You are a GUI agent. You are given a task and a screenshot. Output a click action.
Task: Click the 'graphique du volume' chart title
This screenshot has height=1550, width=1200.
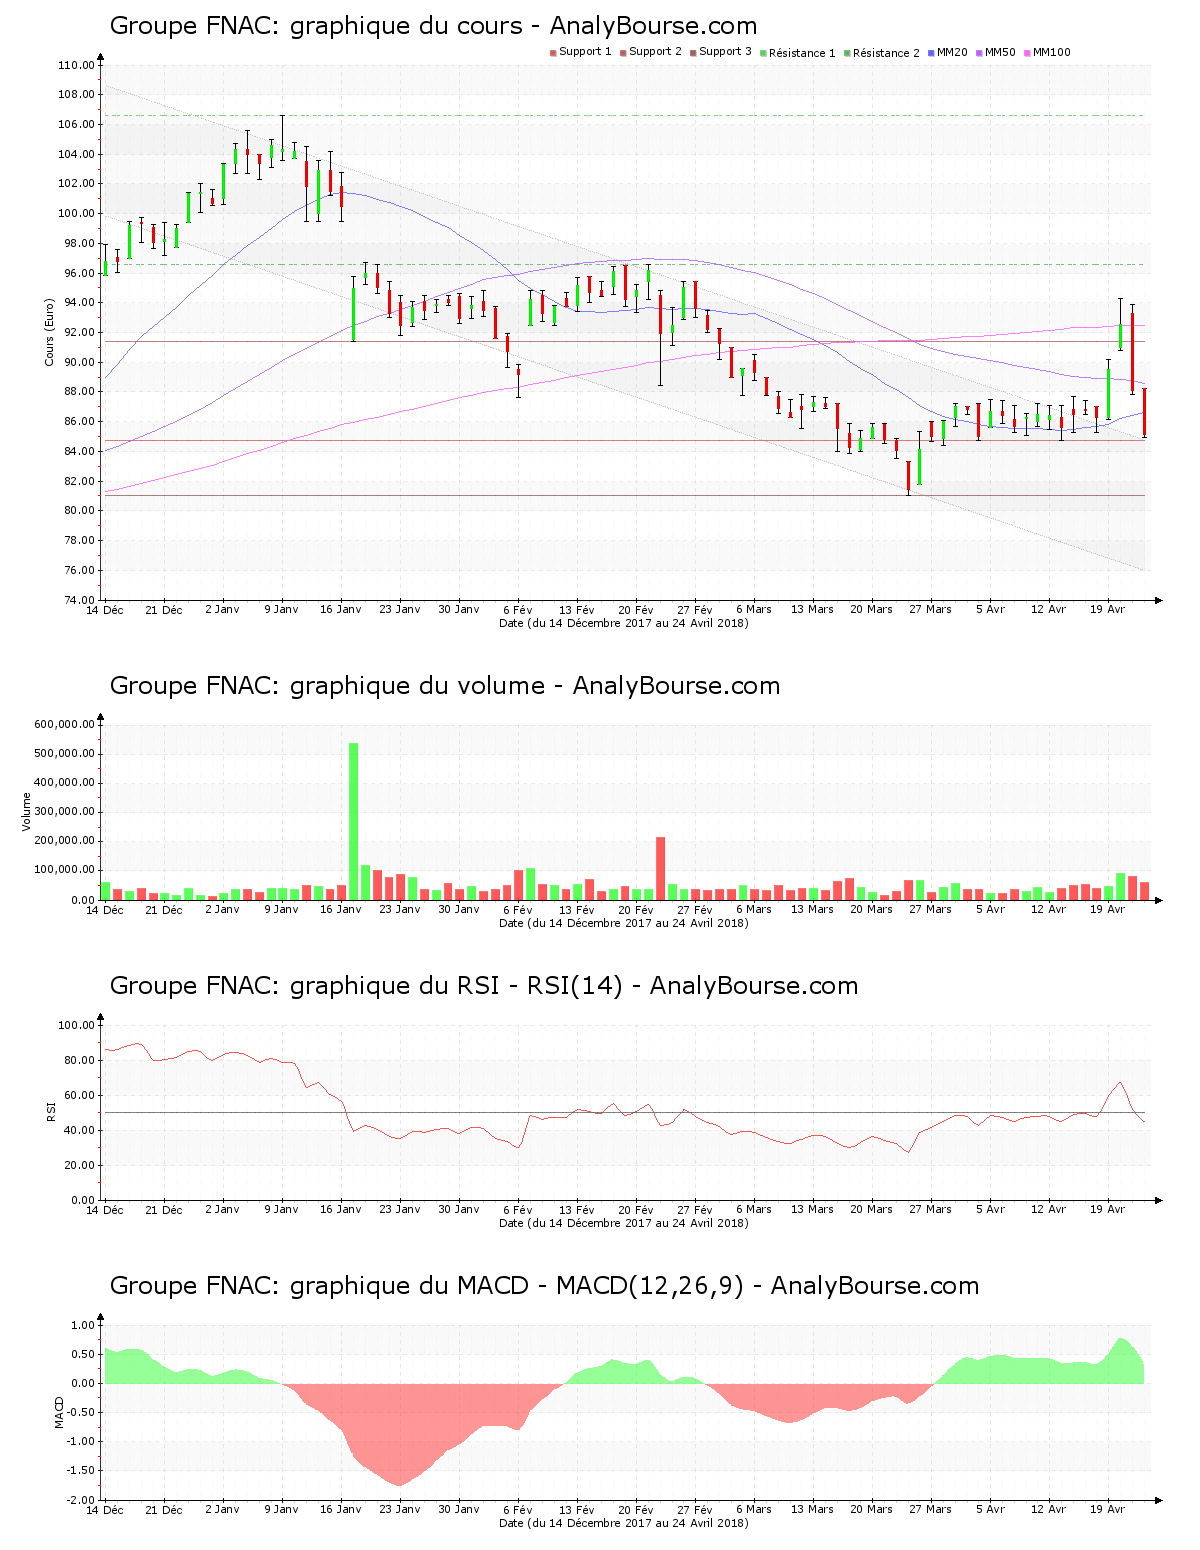[445, 686]
